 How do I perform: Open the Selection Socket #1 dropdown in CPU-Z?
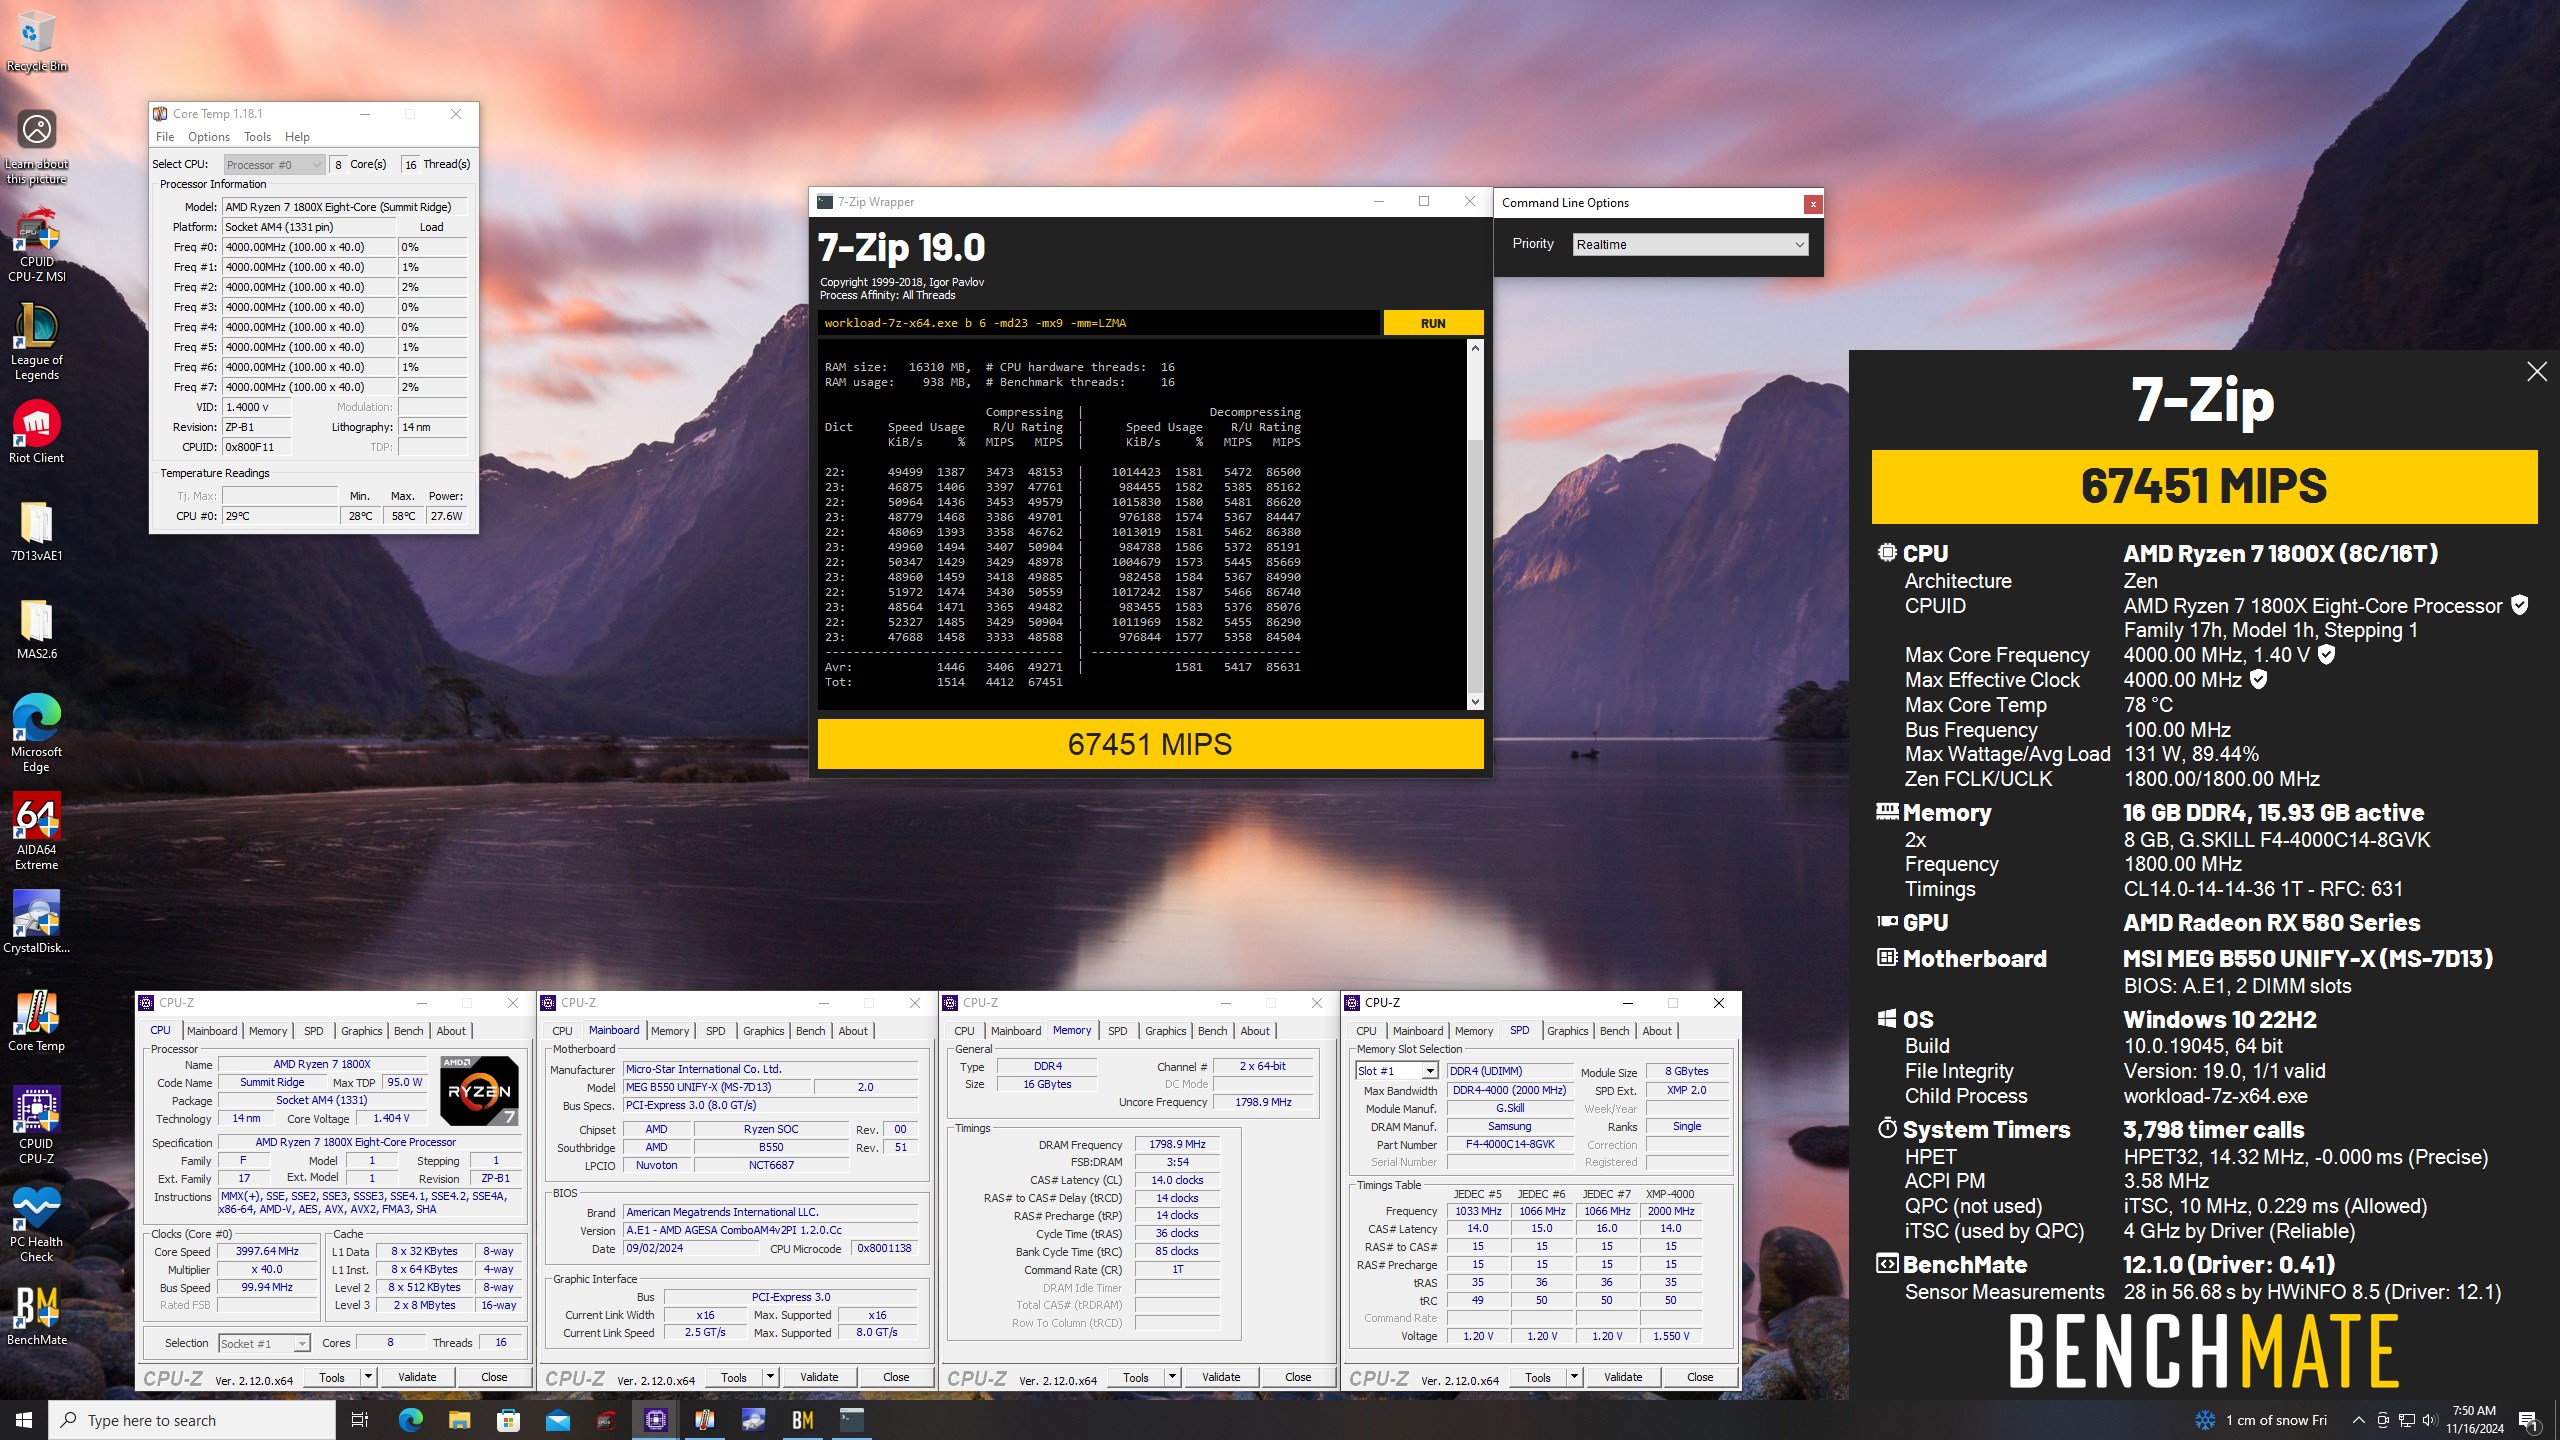(264, 1343)
